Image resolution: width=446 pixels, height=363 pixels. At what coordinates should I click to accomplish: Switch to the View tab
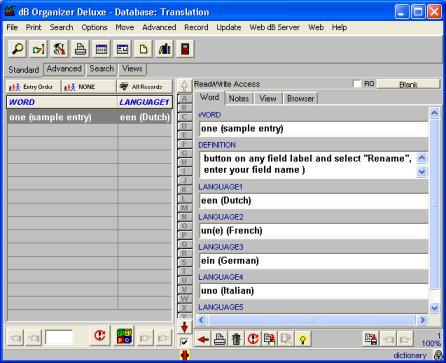click(x=268, y=99)
